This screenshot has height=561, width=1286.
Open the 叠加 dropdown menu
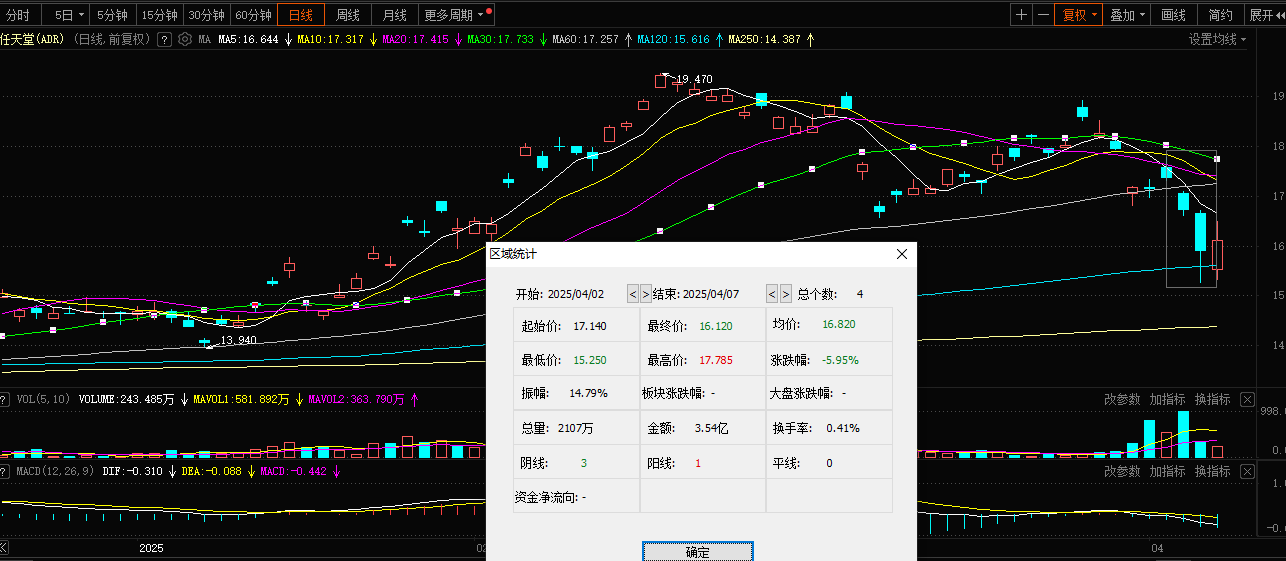1128,15
